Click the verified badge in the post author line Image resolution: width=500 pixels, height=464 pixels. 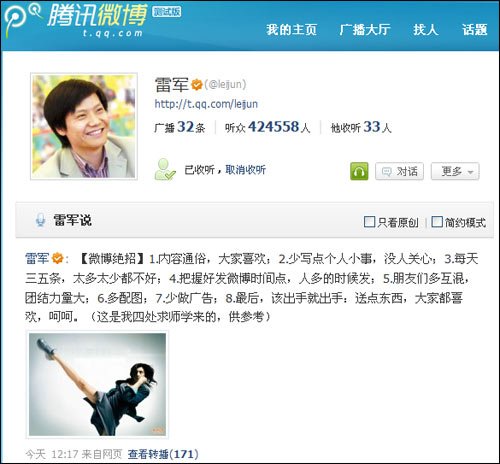58,258
